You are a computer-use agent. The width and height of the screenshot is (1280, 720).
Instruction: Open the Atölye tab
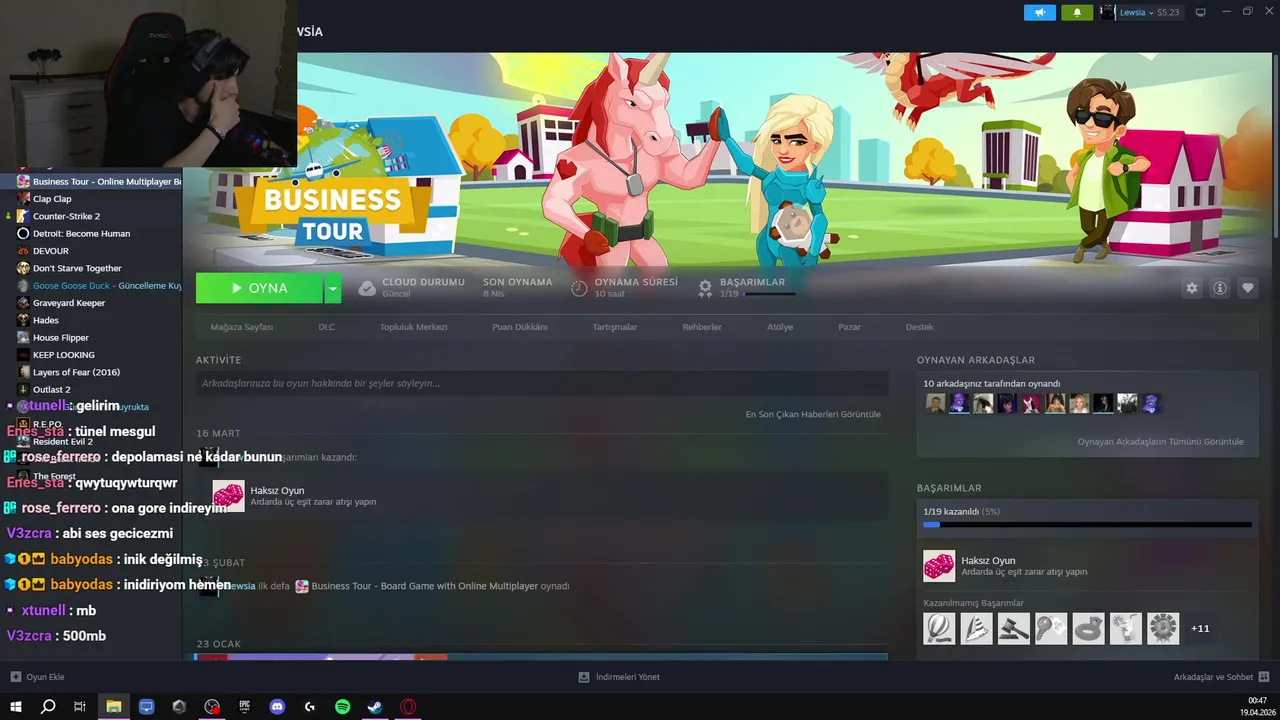pos(780,327)
